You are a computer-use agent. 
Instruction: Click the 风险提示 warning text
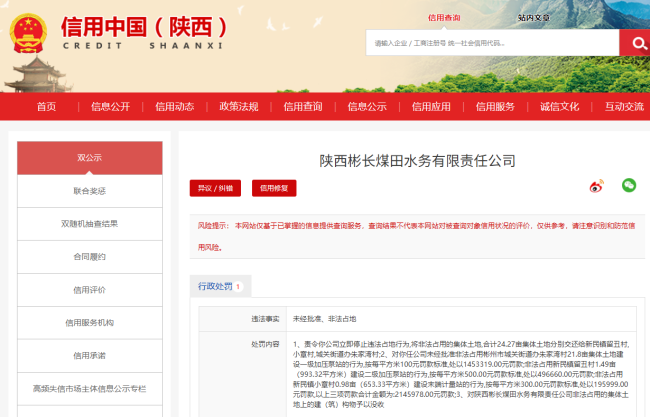click(x=417, y=237)
